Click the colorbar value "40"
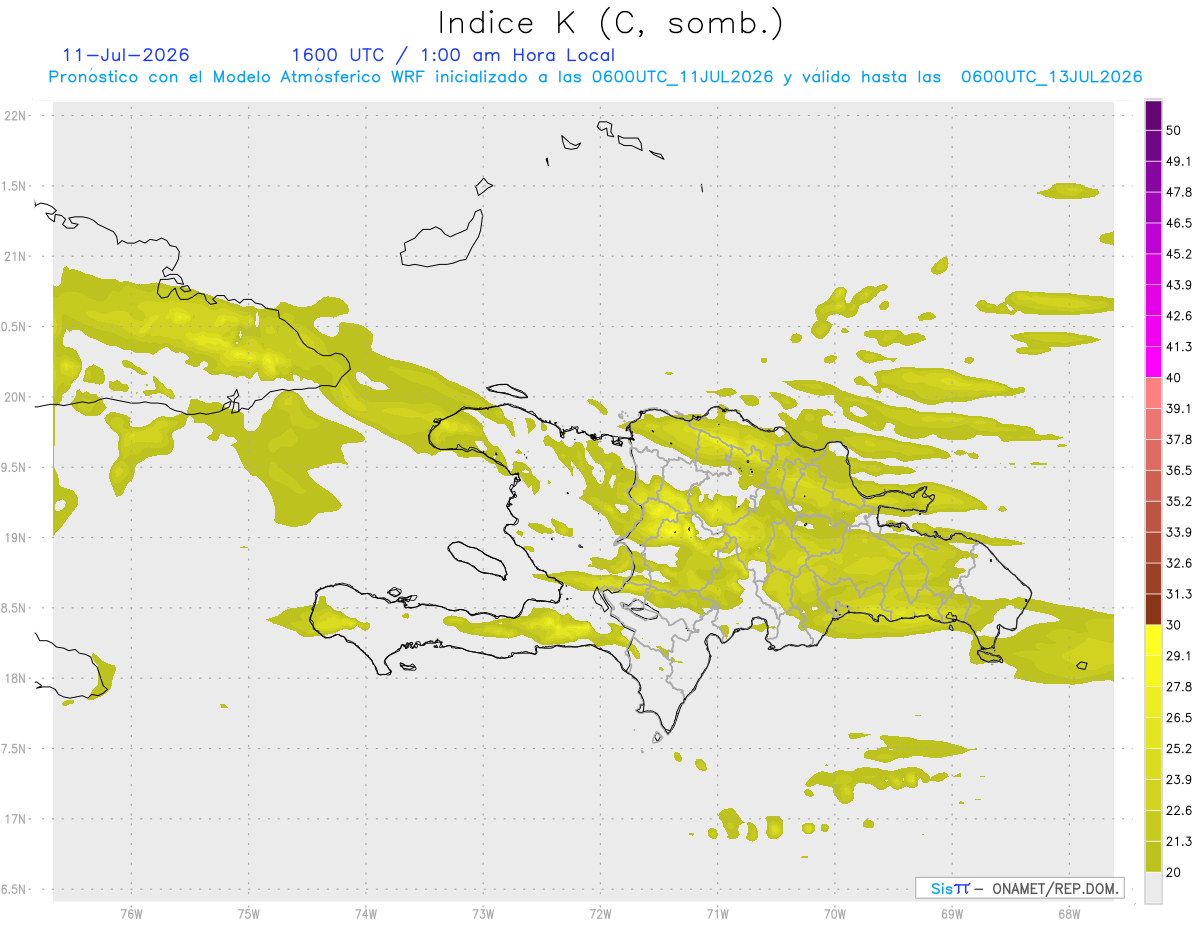The width and height of the screenshot is (1200, 927). pyautogui.click(x=1175, y=378)
